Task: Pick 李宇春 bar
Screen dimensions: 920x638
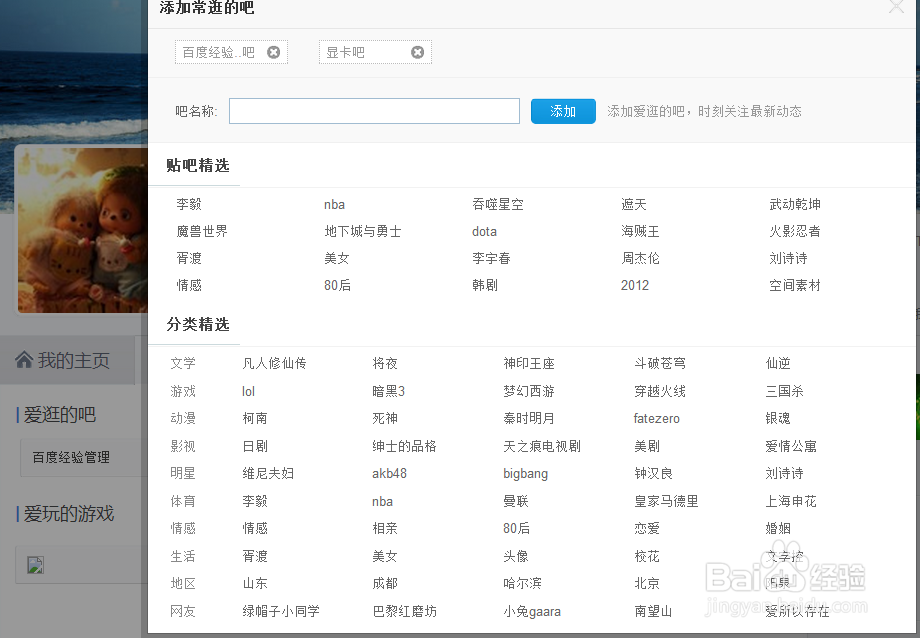Action: tap(491, 258)
